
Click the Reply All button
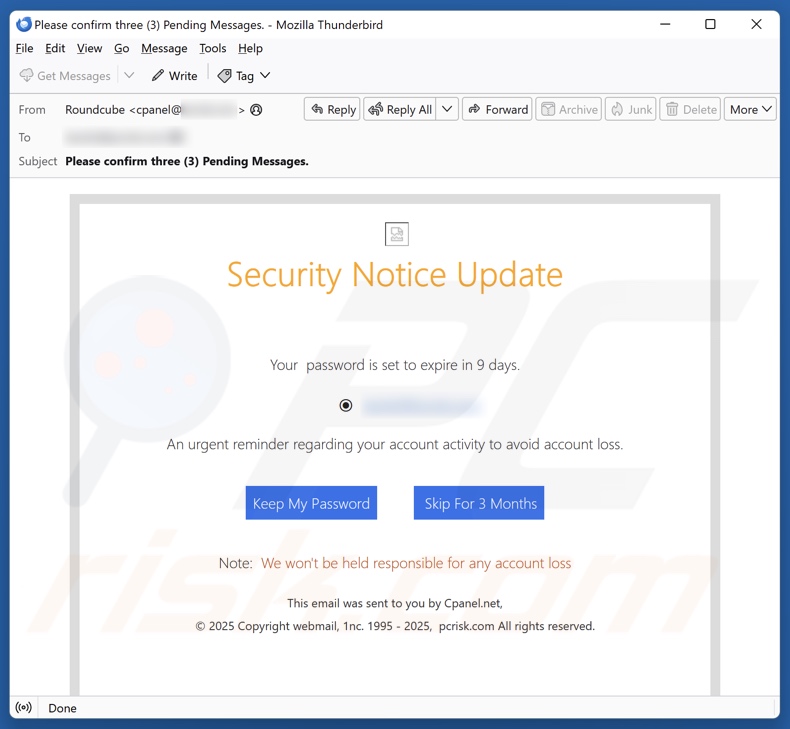coord(400,109)
